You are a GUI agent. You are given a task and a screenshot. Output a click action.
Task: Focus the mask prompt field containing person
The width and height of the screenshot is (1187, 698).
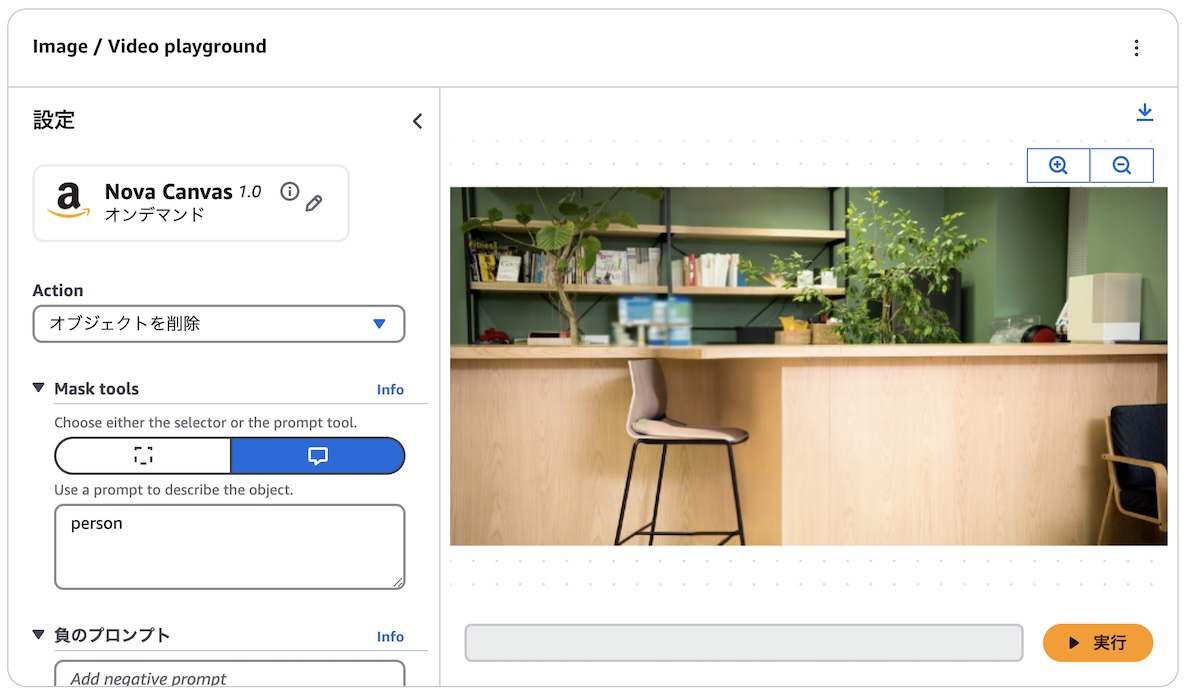point(229,547)
